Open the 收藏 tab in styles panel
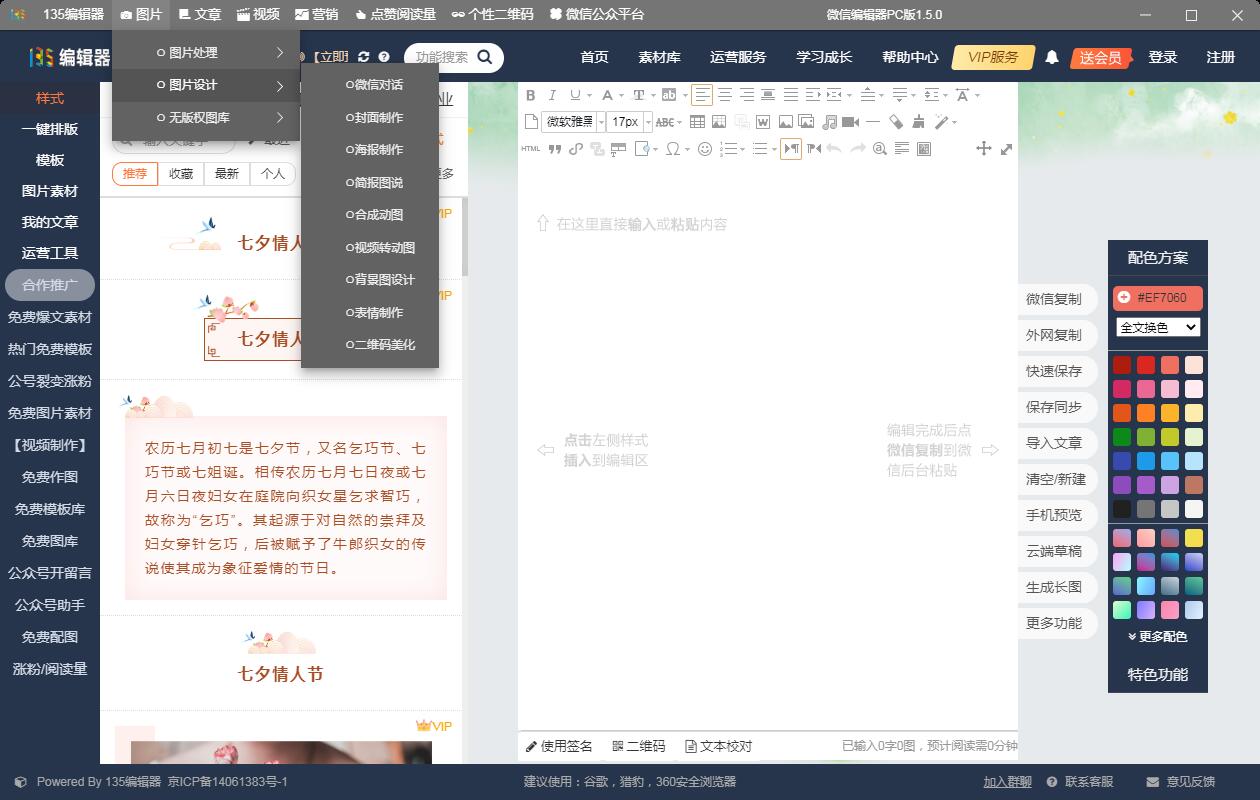Viewport: 1260px width, 800px height. [x=181, y=173]
